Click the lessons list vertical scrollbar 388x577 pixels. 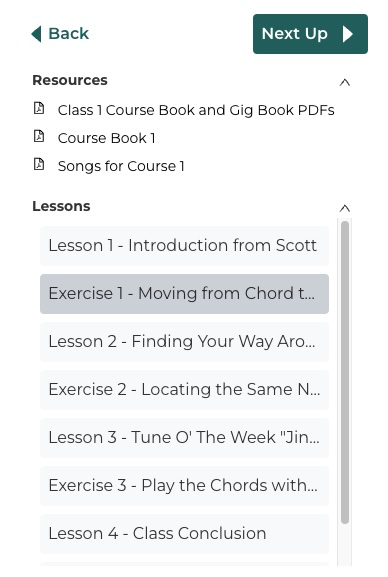click(345, 372)
